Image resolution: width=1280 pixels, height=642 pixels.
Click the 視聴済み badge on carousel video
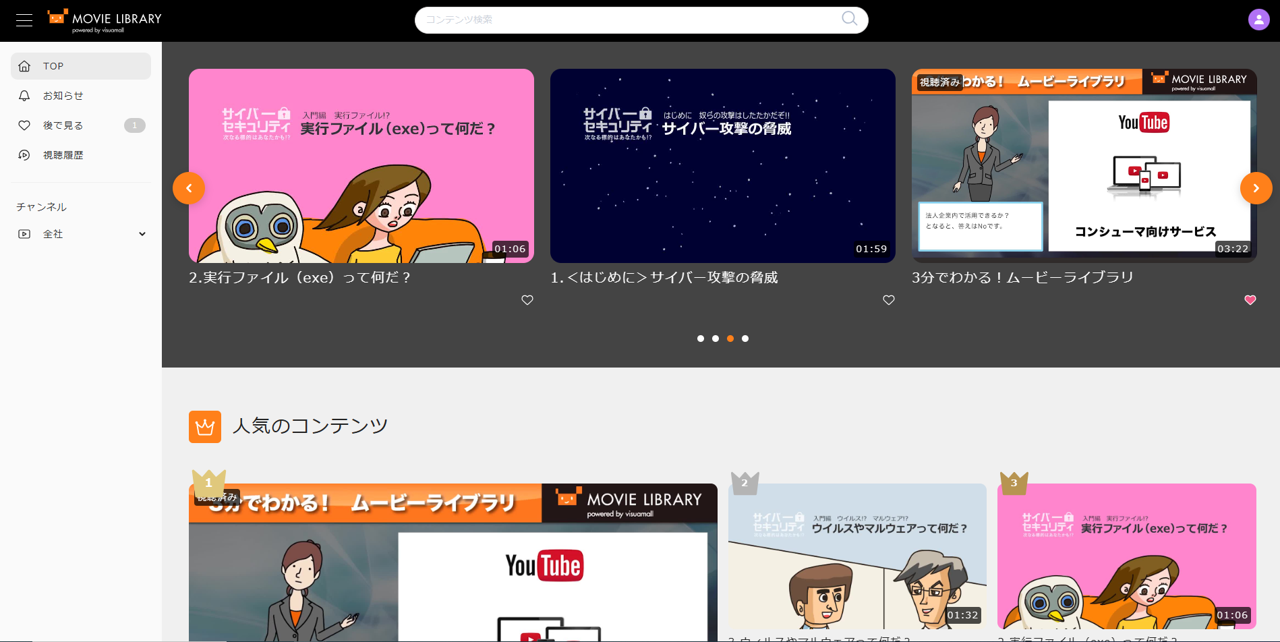(x=940, y=82)
